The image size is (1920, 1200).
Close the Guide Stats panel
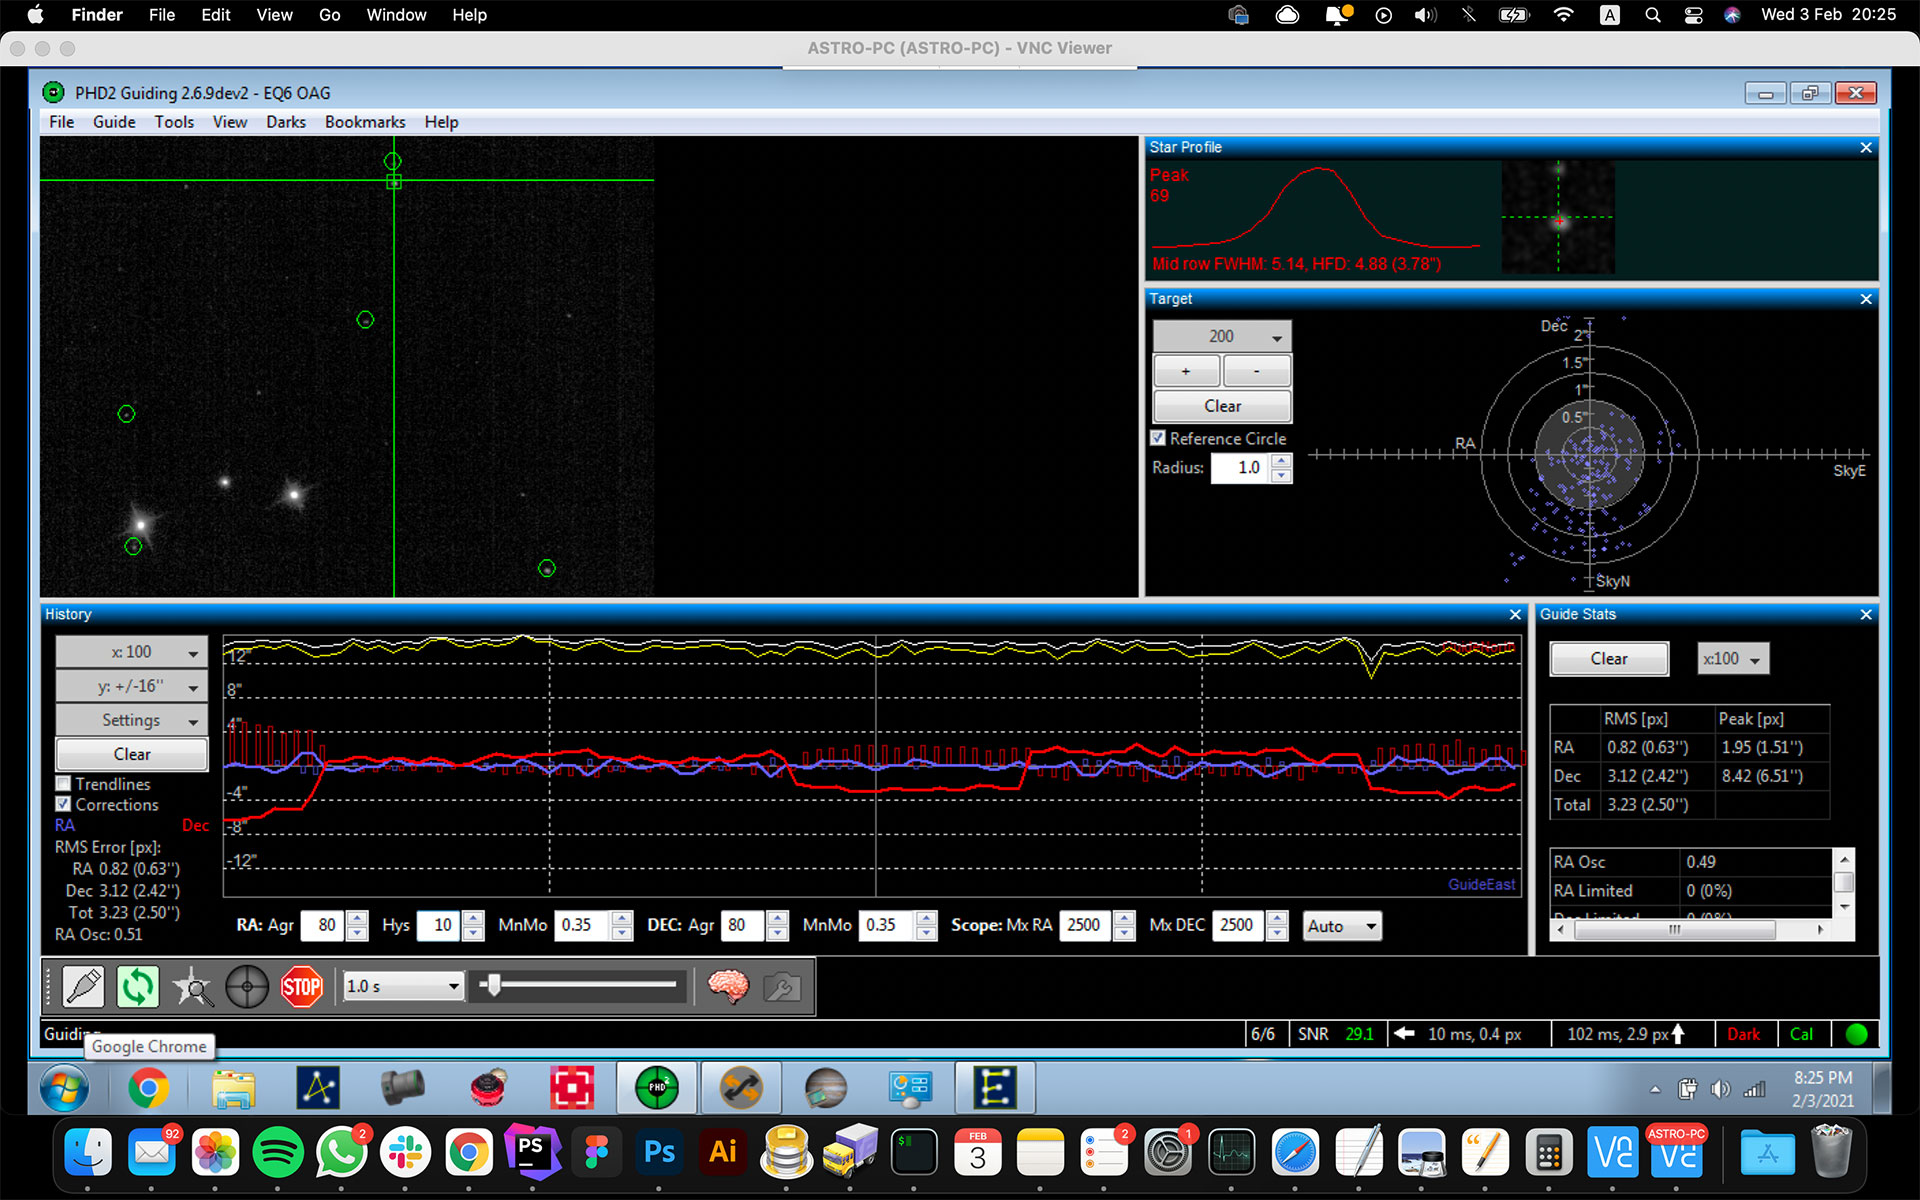[x=1865, y=614]
